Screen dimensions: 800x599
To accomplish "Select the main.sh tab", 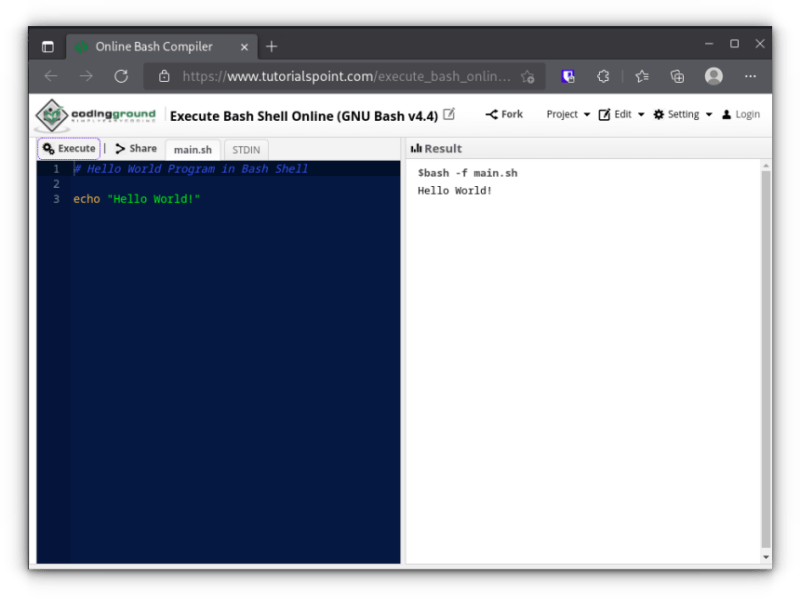I will coord(193,149).
